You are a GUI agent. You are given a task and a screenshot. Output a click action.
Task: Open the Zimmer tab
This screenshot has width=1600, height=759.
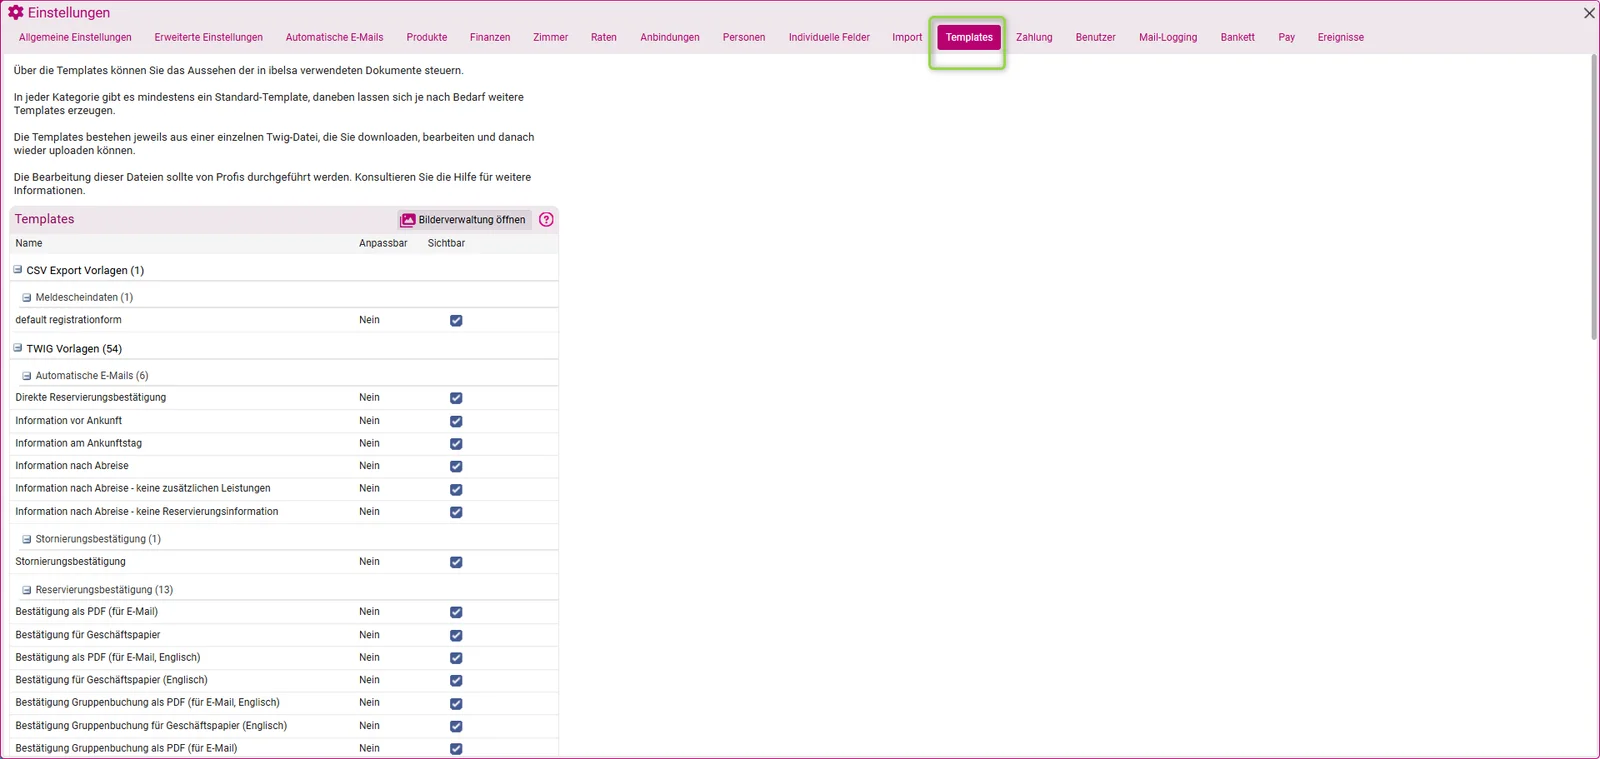click(x=551, y=38)
